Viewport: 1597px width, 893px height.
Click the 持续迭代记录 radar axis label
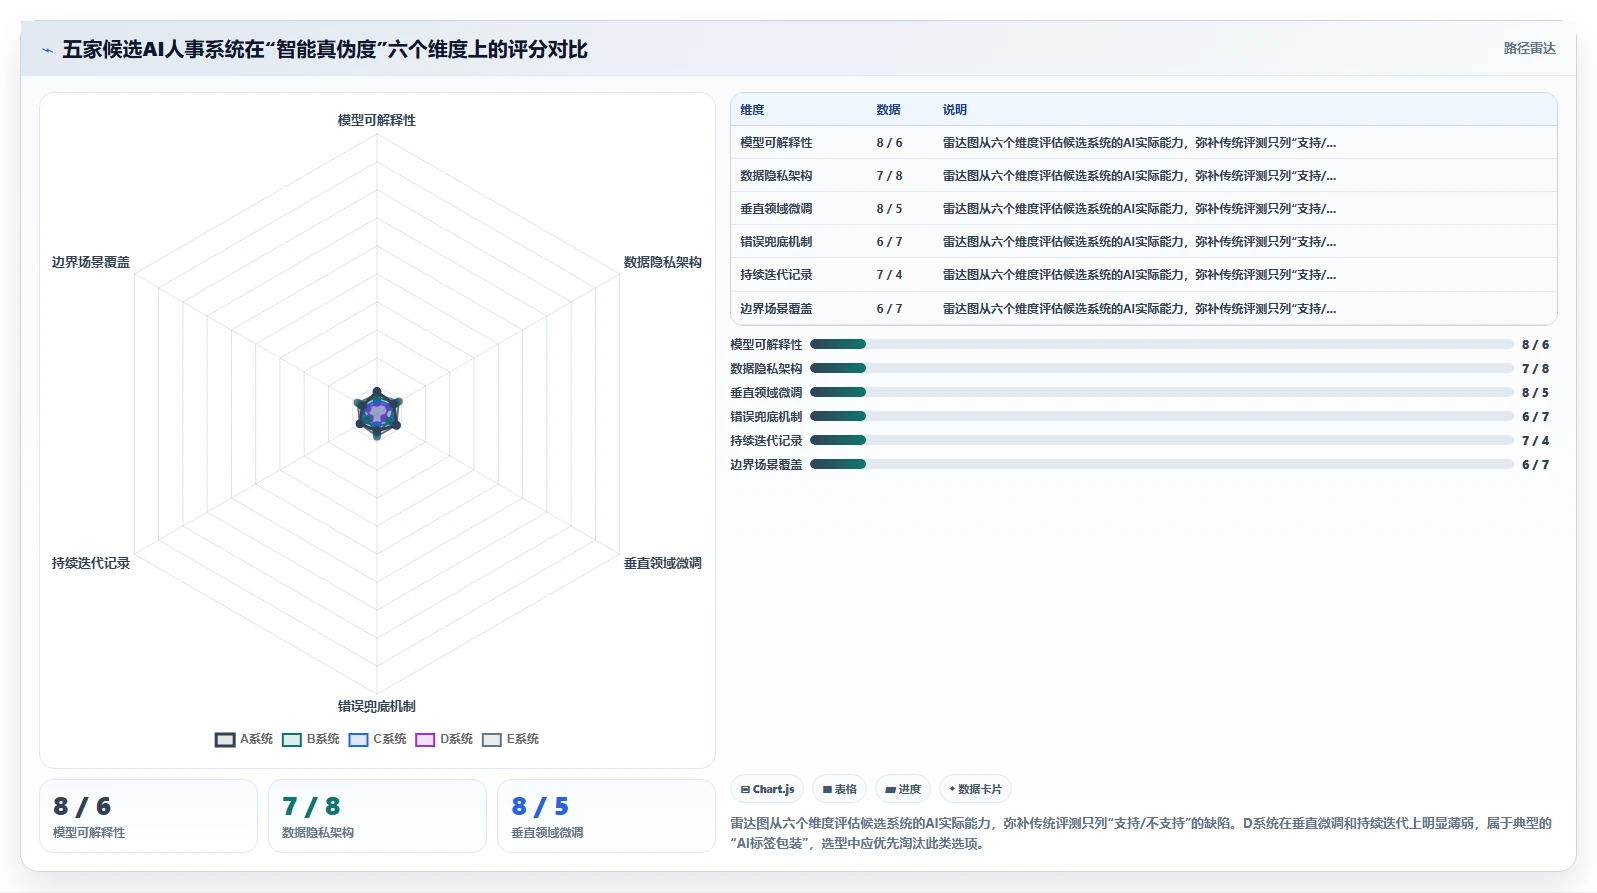[x=91, y=563]
